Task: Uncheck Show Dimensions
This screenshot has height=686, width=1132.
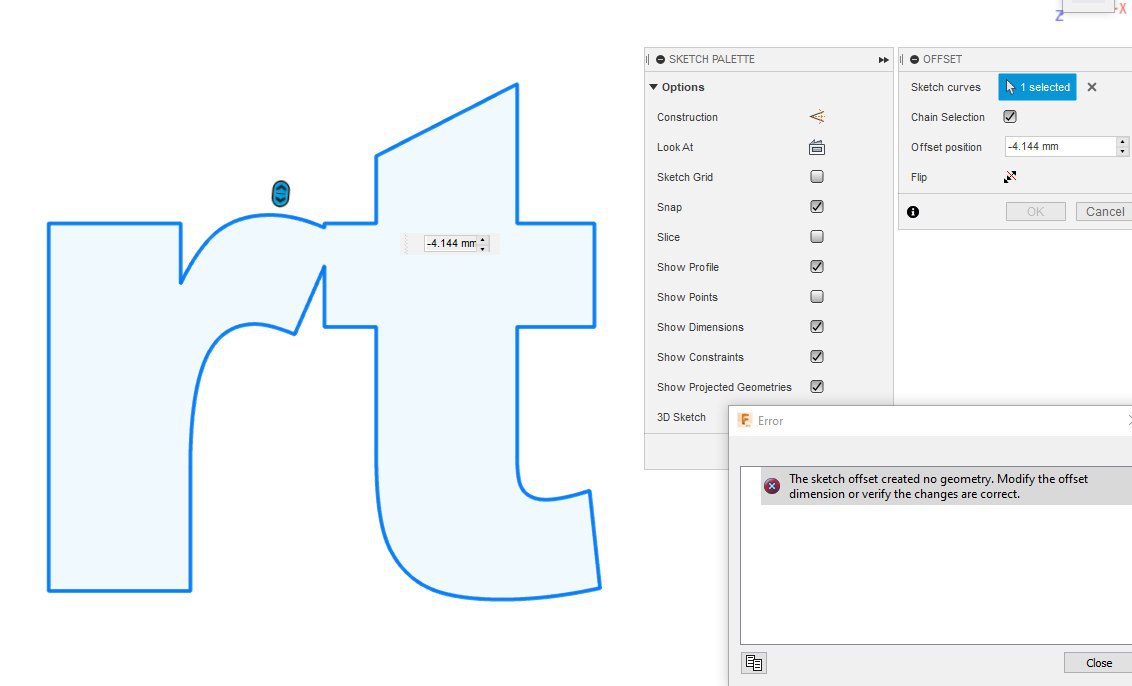Action: 817,326
